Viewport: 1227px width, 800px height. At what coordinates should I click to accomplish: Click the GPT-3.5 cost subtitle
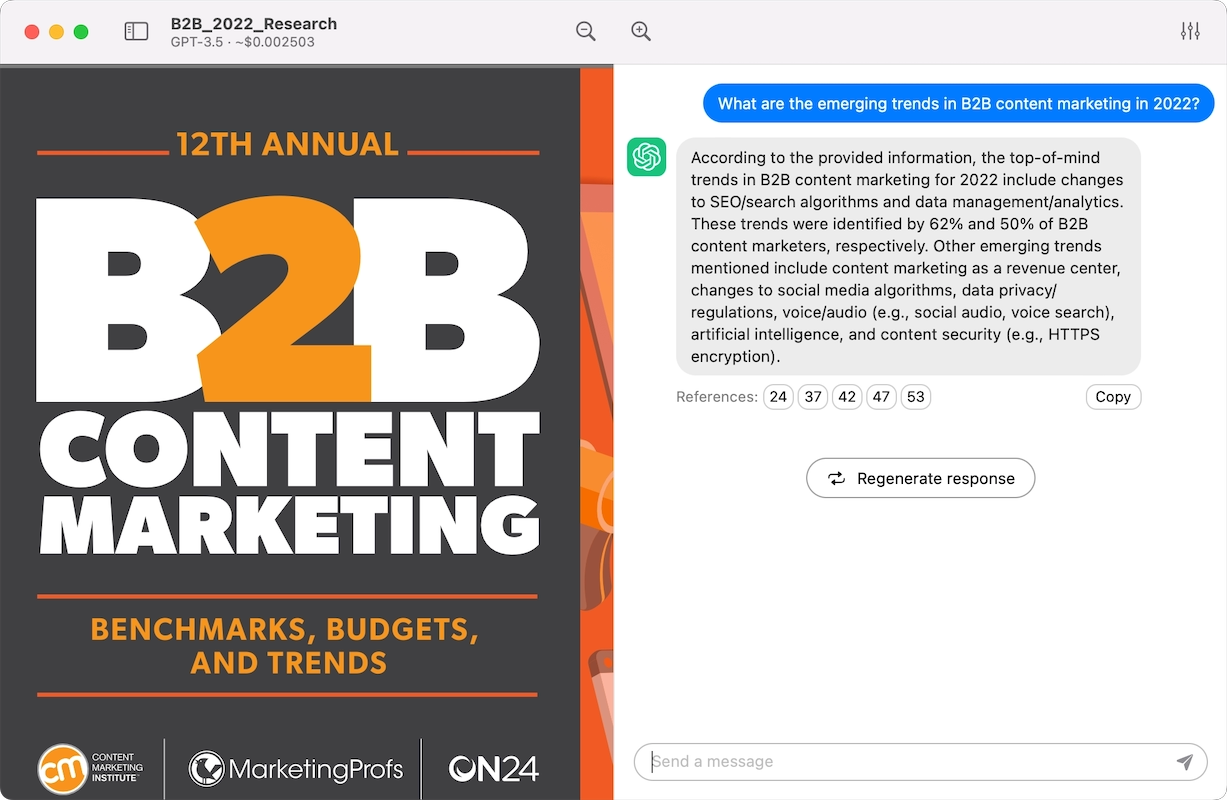(243, 42)
